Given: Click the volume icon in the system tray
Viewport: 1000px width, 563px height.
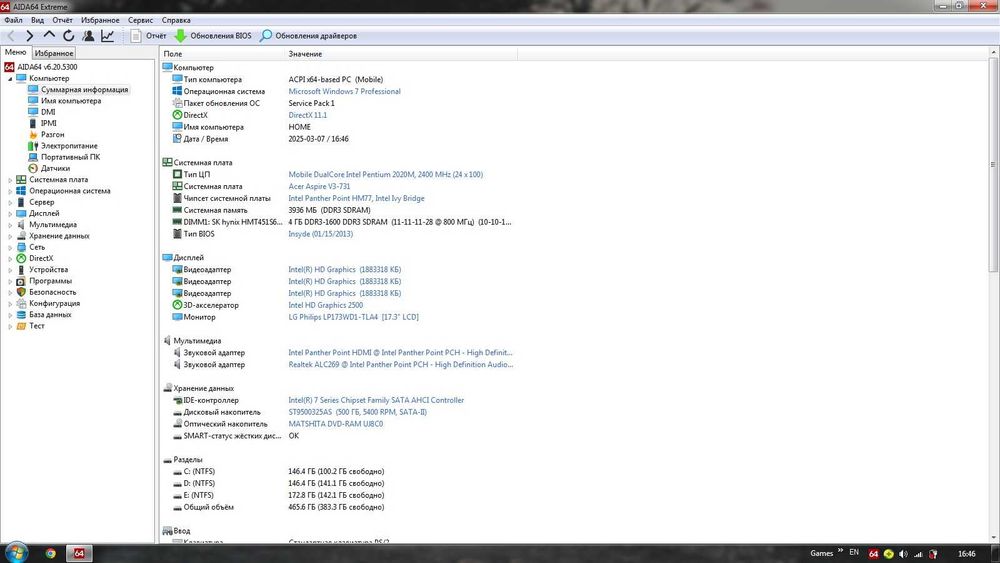Looking at the screenshot, I should tap(903, 554).
